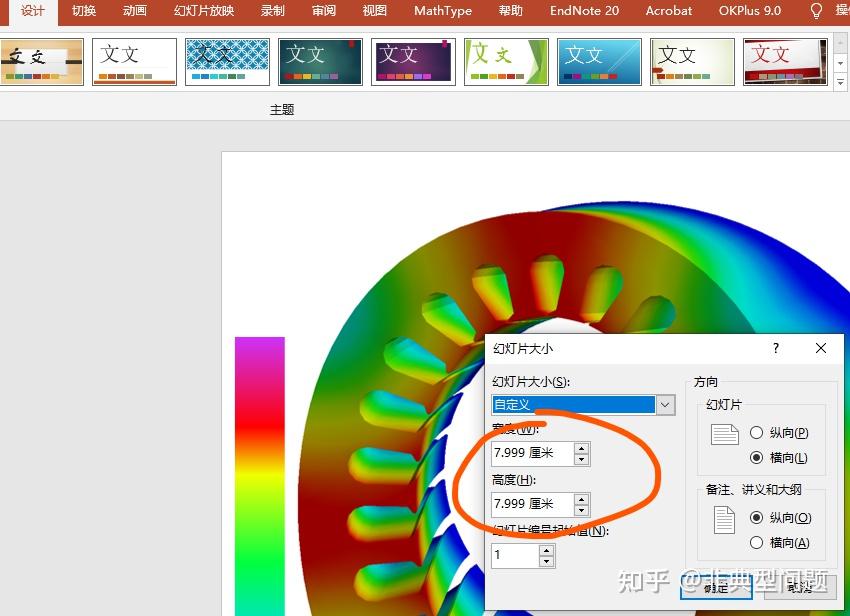Select 纵向(P) slide orientation
The width and height of the screenshot is (850, 616).
tap(759, 432)
